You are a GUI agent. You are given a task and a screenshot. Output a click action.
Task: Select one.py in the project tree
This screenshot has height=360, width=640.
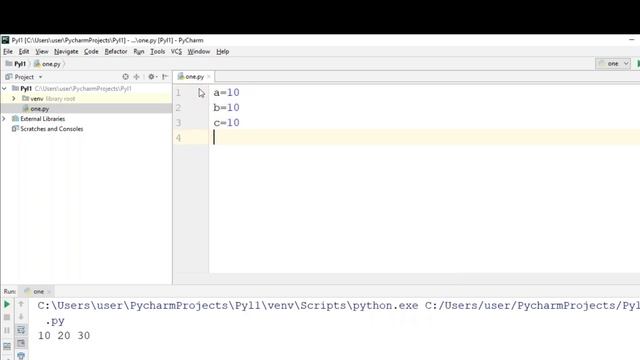[x=40, y=109]
